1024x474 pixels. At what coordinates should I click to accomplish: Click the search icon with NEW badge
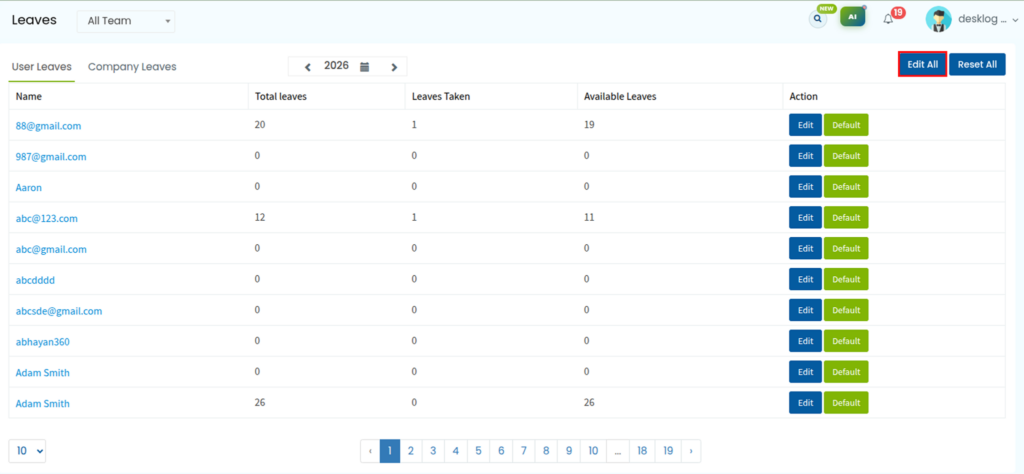click(x=818, y=19)
